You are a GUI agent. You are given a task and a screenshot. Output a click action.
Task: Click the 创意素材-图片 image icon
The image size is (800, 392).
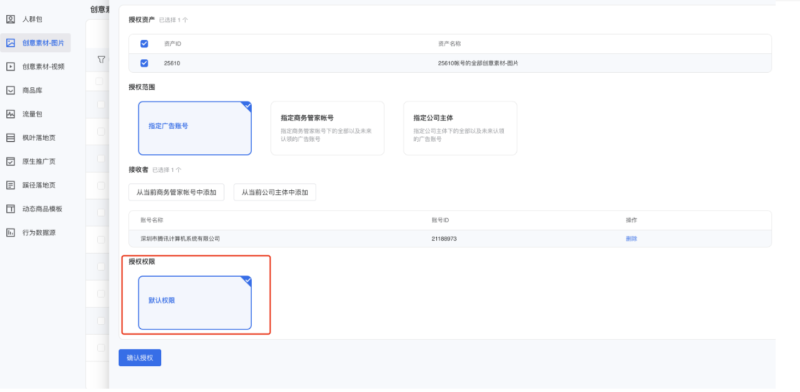click(10, 43)
